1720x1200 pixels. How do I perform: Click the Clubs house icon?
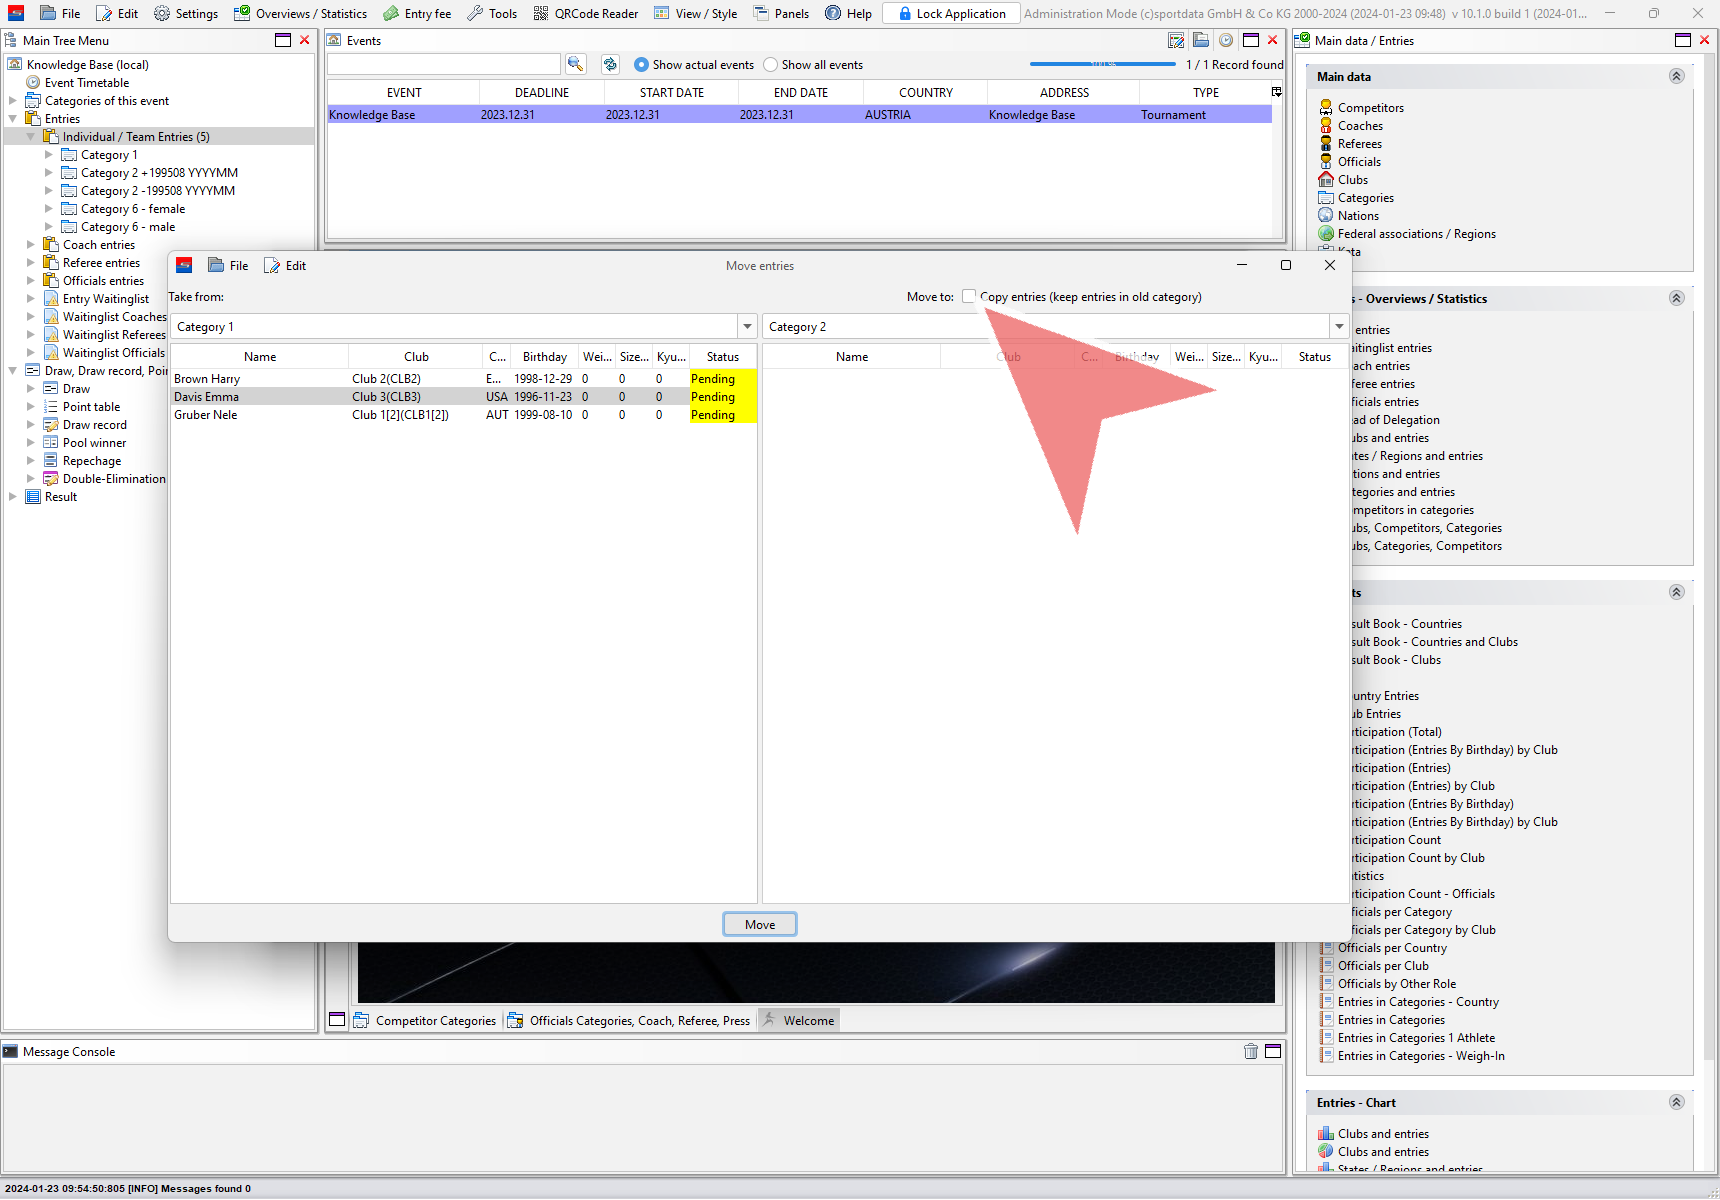(1326, 179)
